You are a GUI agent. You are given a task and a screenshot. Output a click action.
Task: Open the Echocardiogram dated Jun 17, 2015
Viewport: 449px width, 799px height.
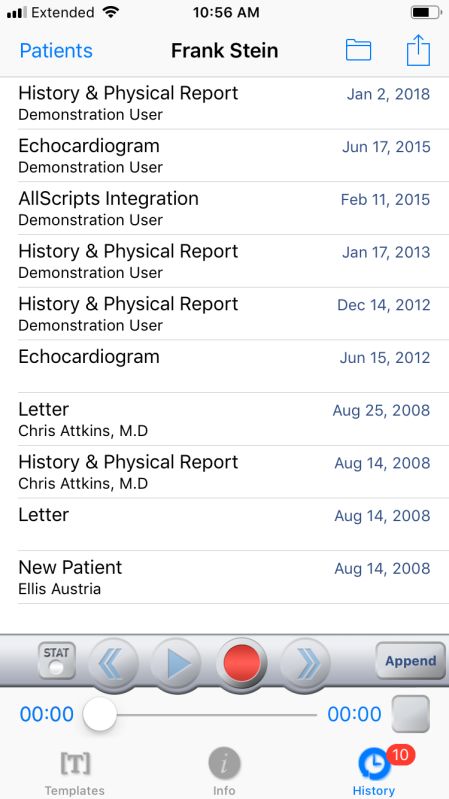tap(224, 155)
